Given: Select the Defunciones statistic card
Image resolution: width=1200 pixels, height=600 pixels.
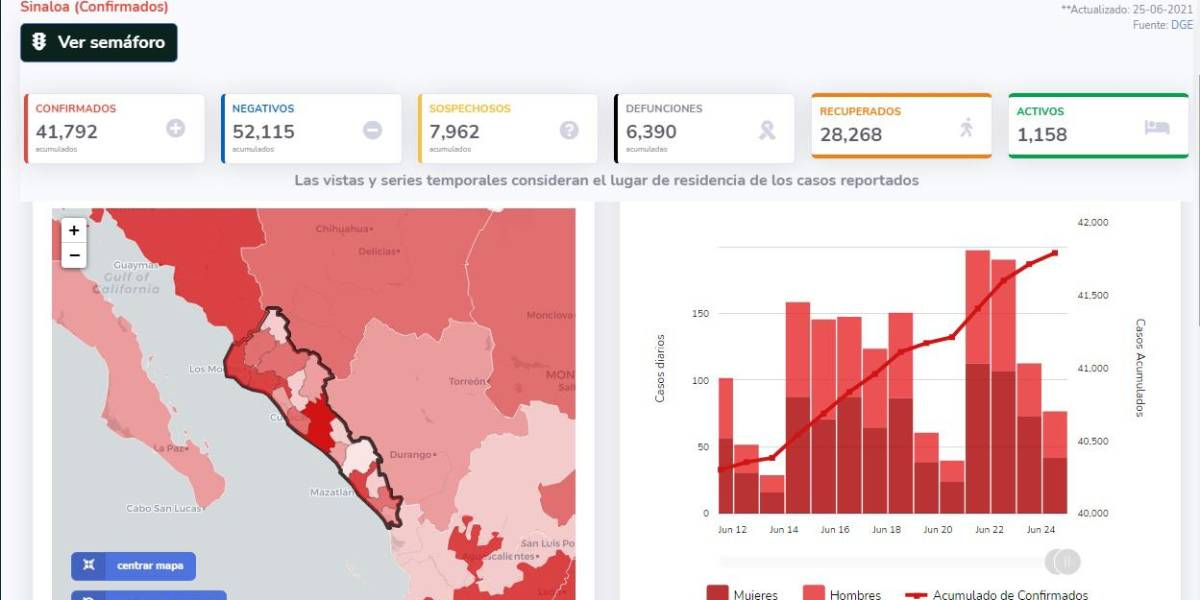Looking at the screenshot, I should 704,129.
